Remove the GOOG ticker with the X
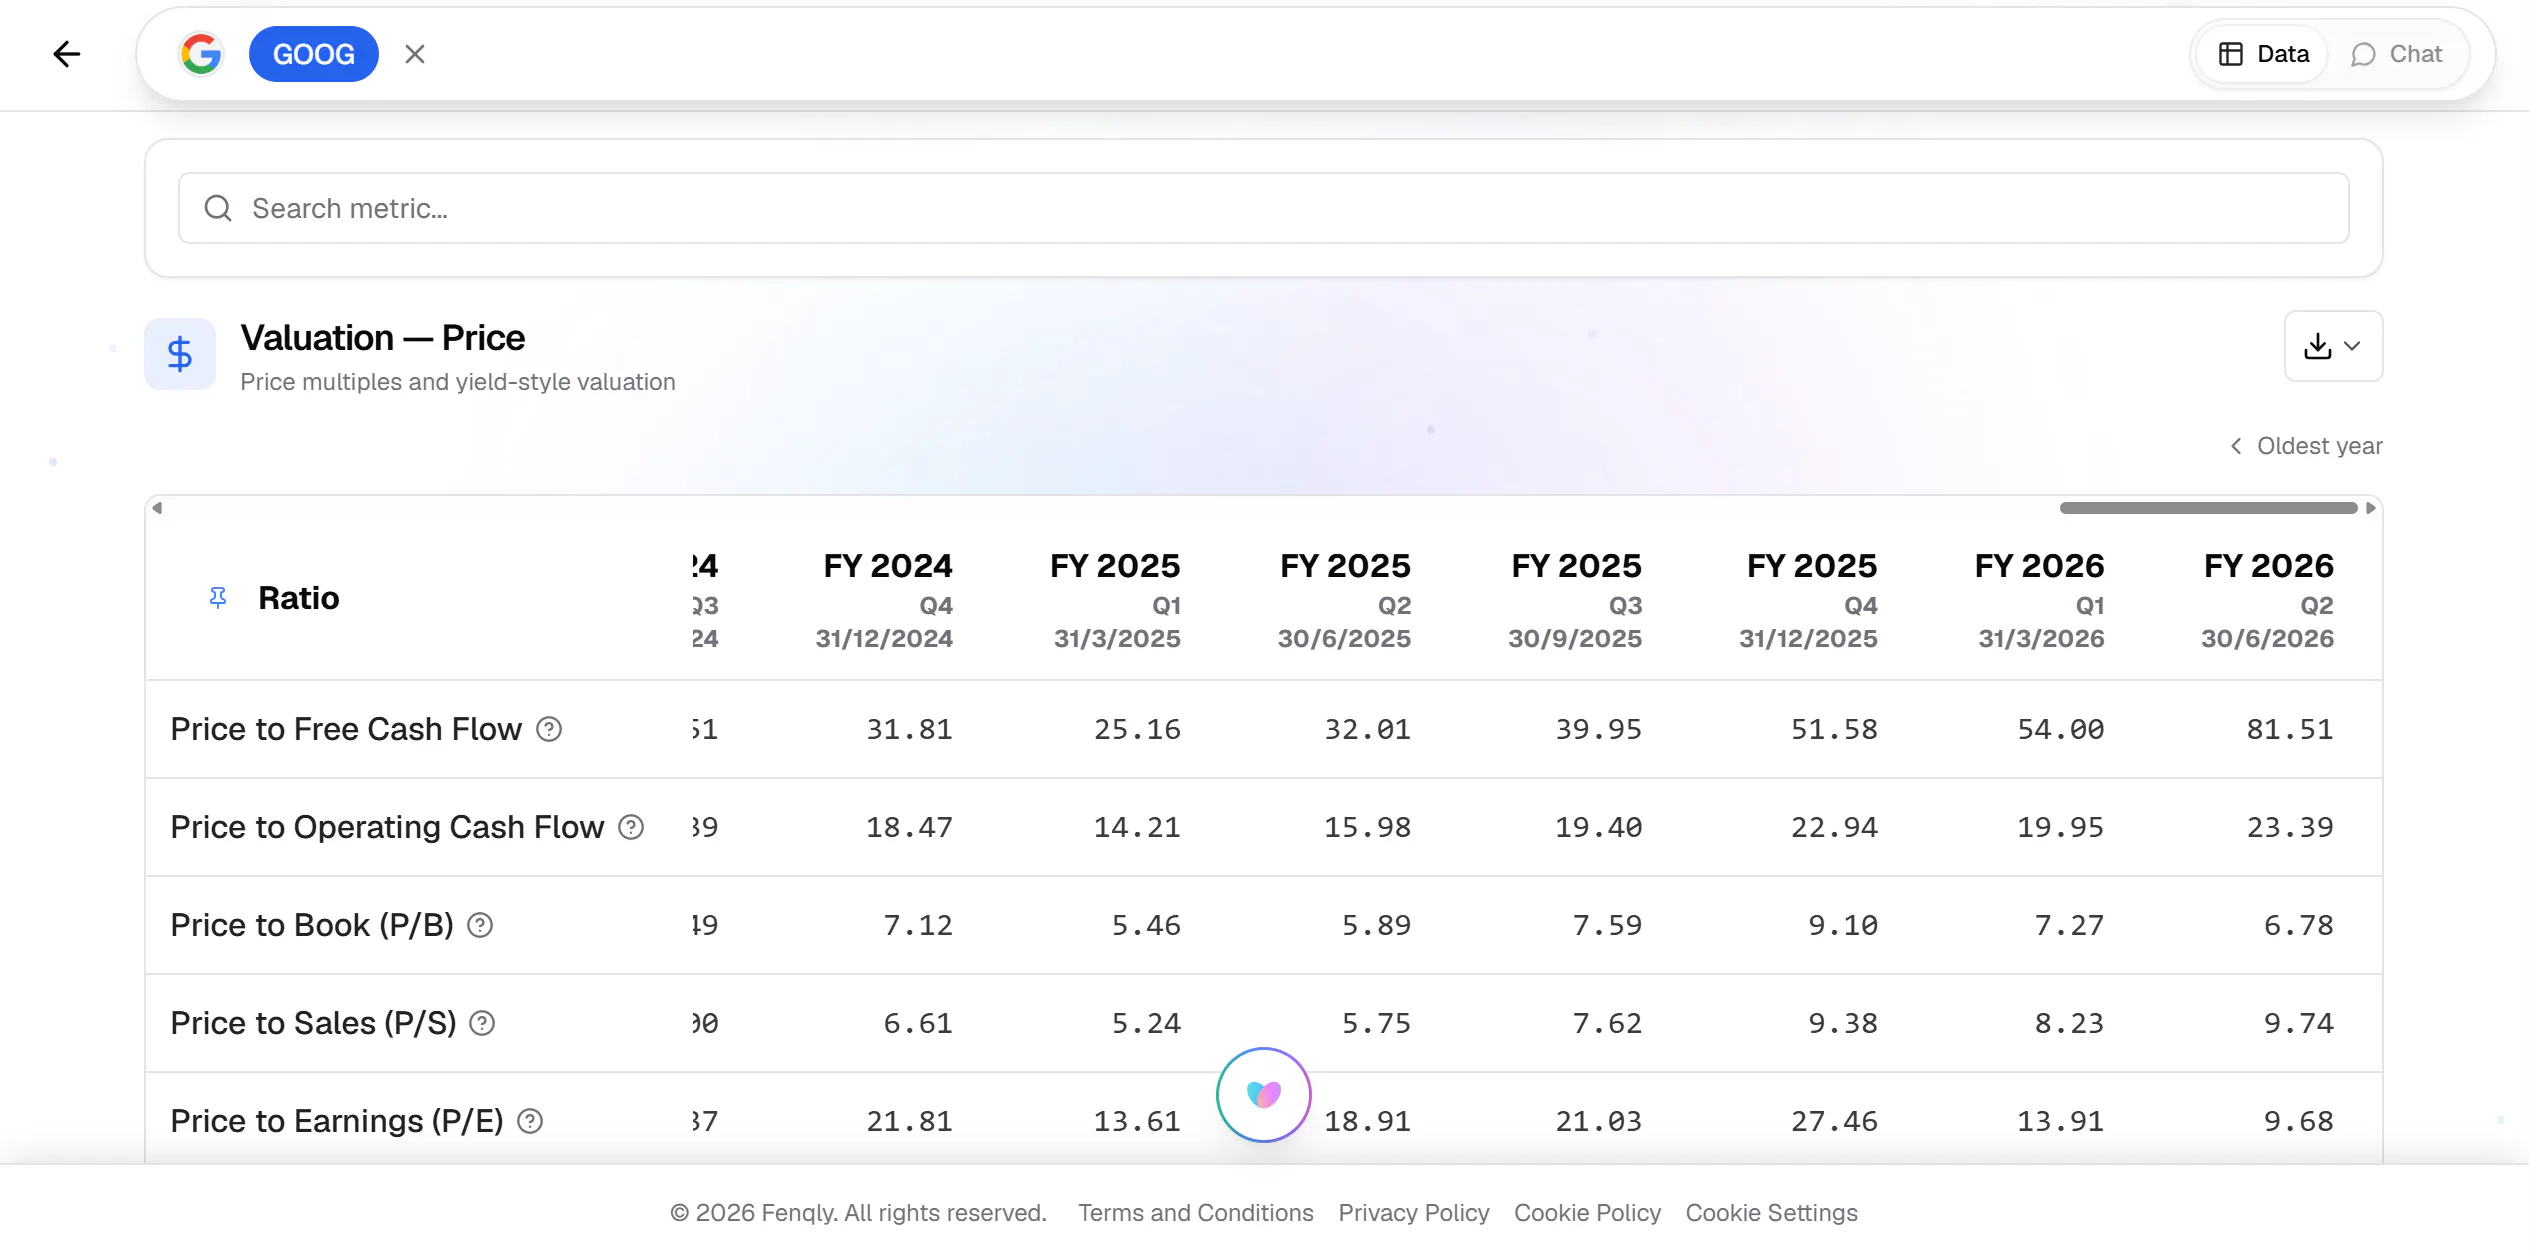The width and height of the screenshot is (2530, 1252). 415,54
